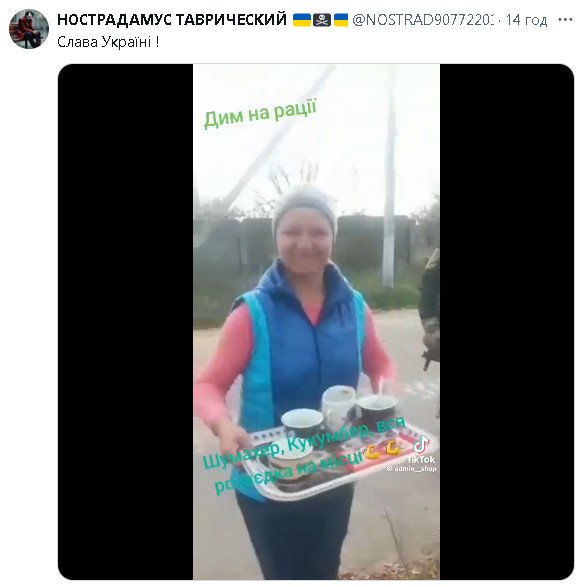This screenshot has height=587, width=583.
Task: Click the @admin_shop watermark text
Action: click(412, 469)
